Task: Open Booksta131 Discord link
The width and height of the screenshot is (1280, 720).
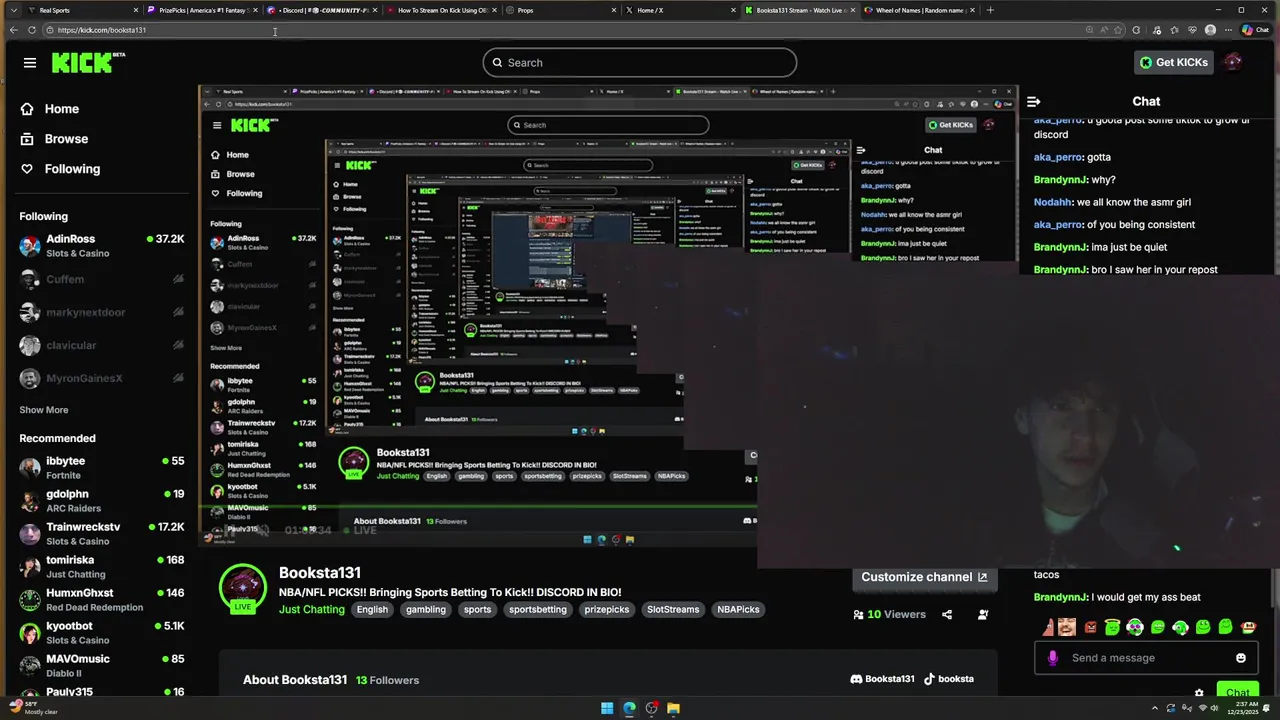Action: pos(882,679)
